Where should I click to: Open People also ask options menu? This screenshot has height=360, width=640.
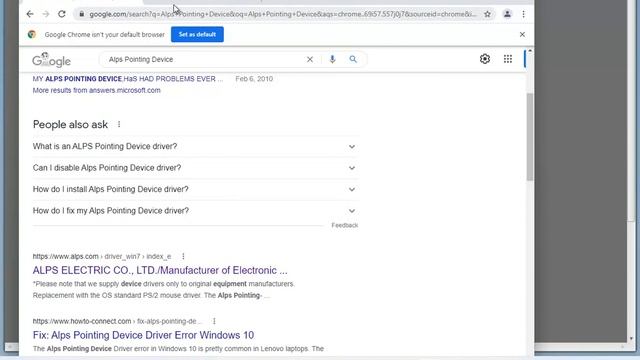[x=119, y=124]
